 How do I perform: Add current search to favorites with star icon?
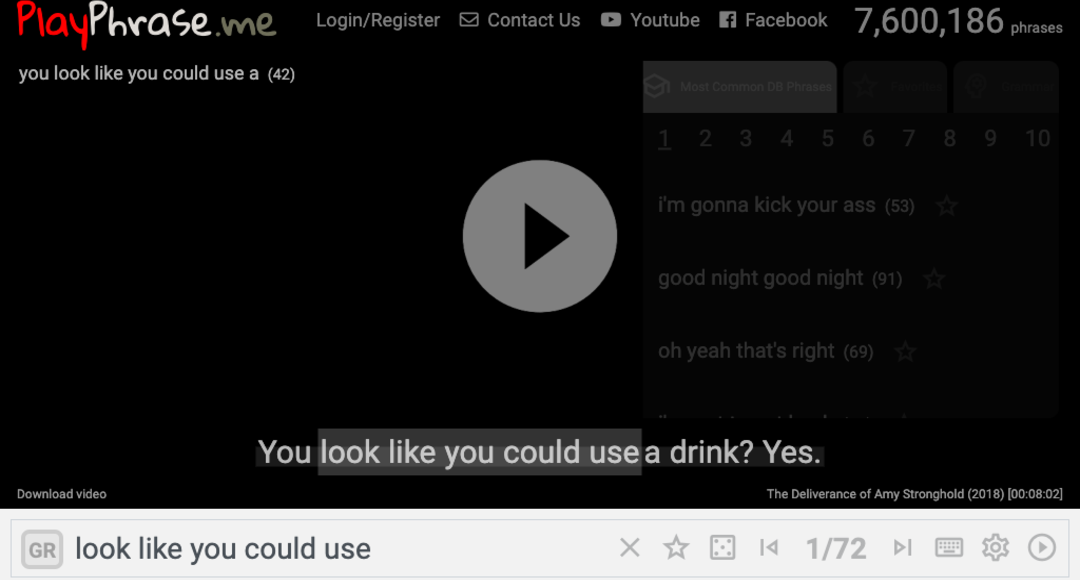point(676,547)
